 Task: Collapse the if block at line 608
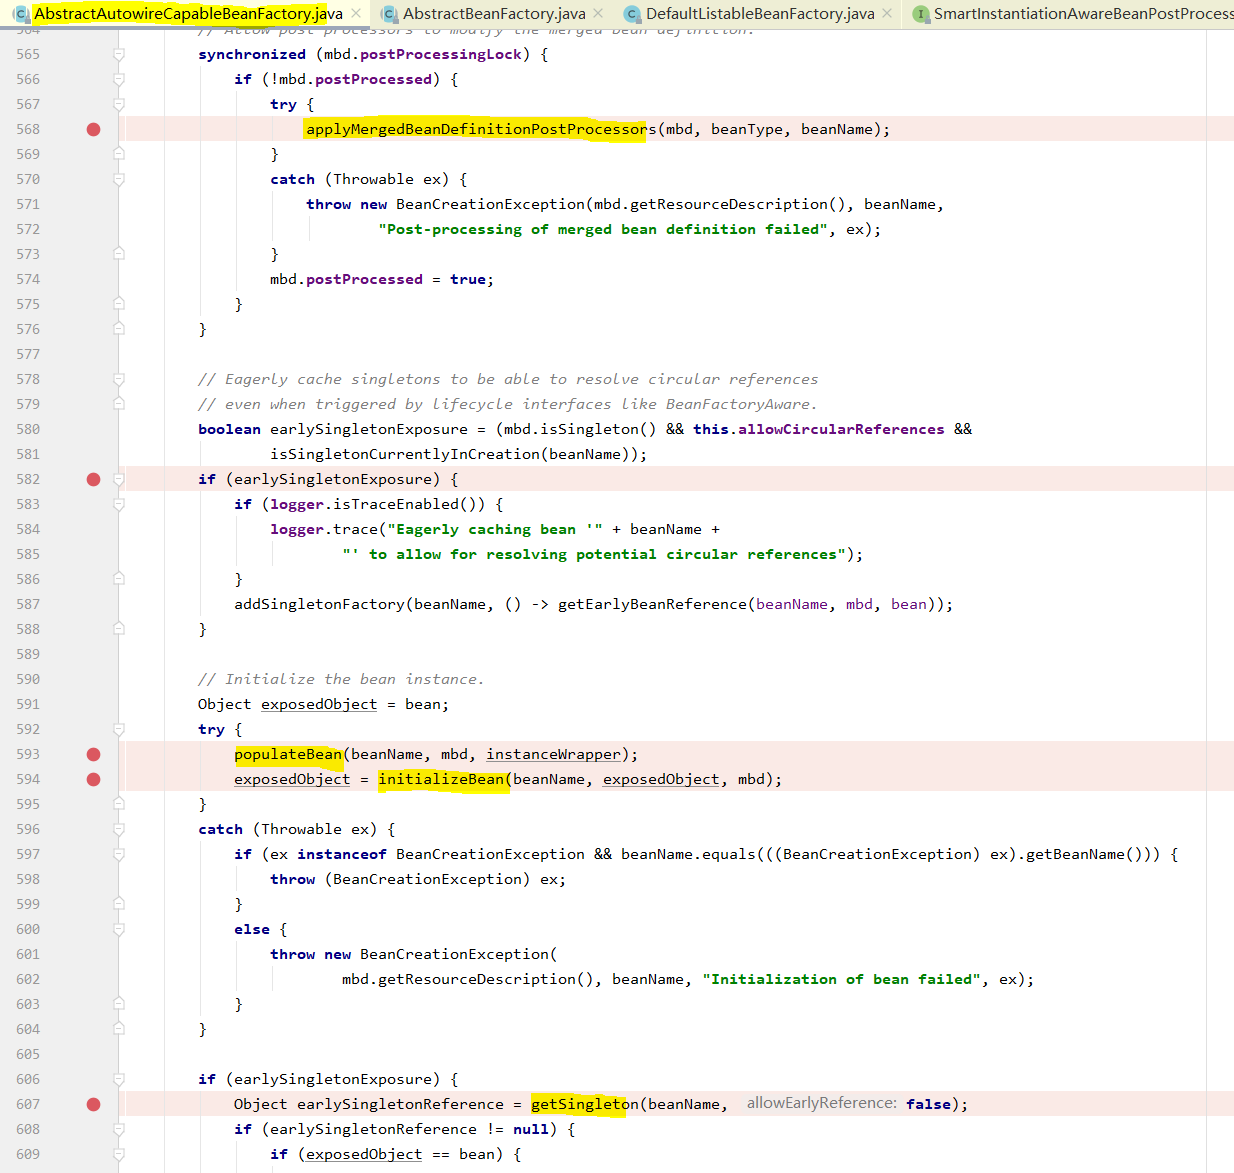tap(119, 1129)
